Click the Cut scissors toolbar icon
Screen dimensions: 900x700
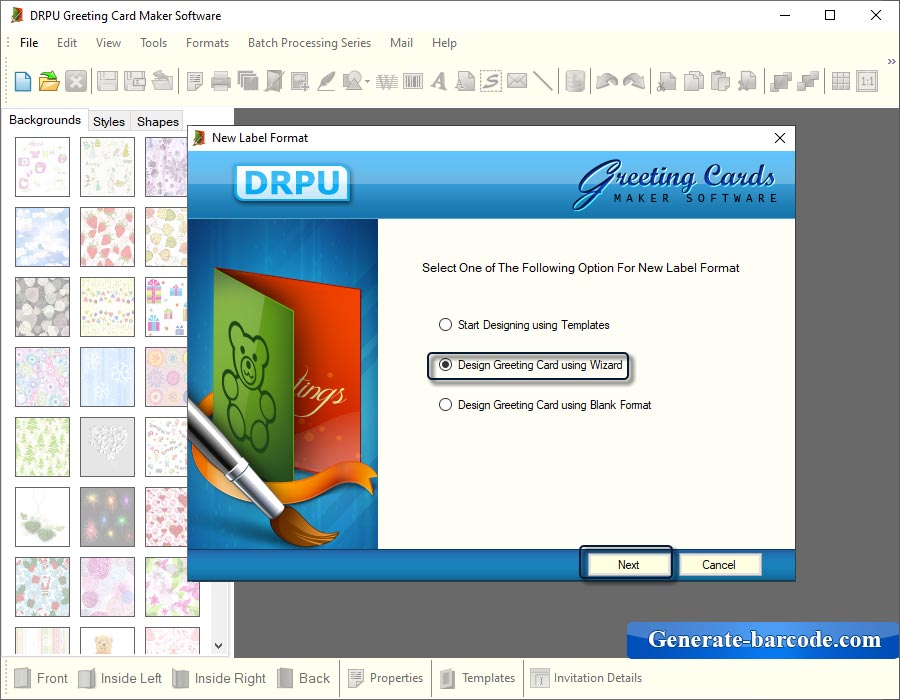(666, 81)
